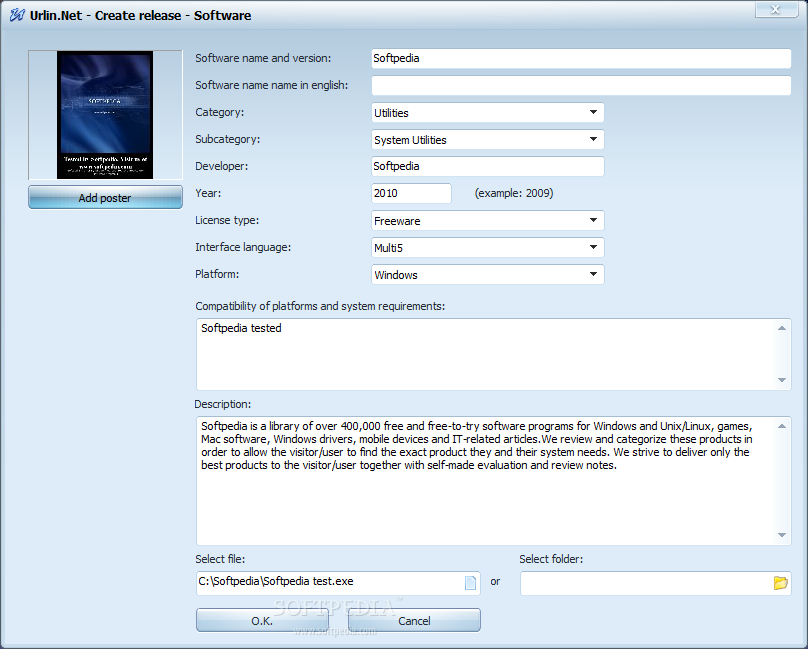Click the folder browse icon in Select folder
808x649 pixels.
781,583
